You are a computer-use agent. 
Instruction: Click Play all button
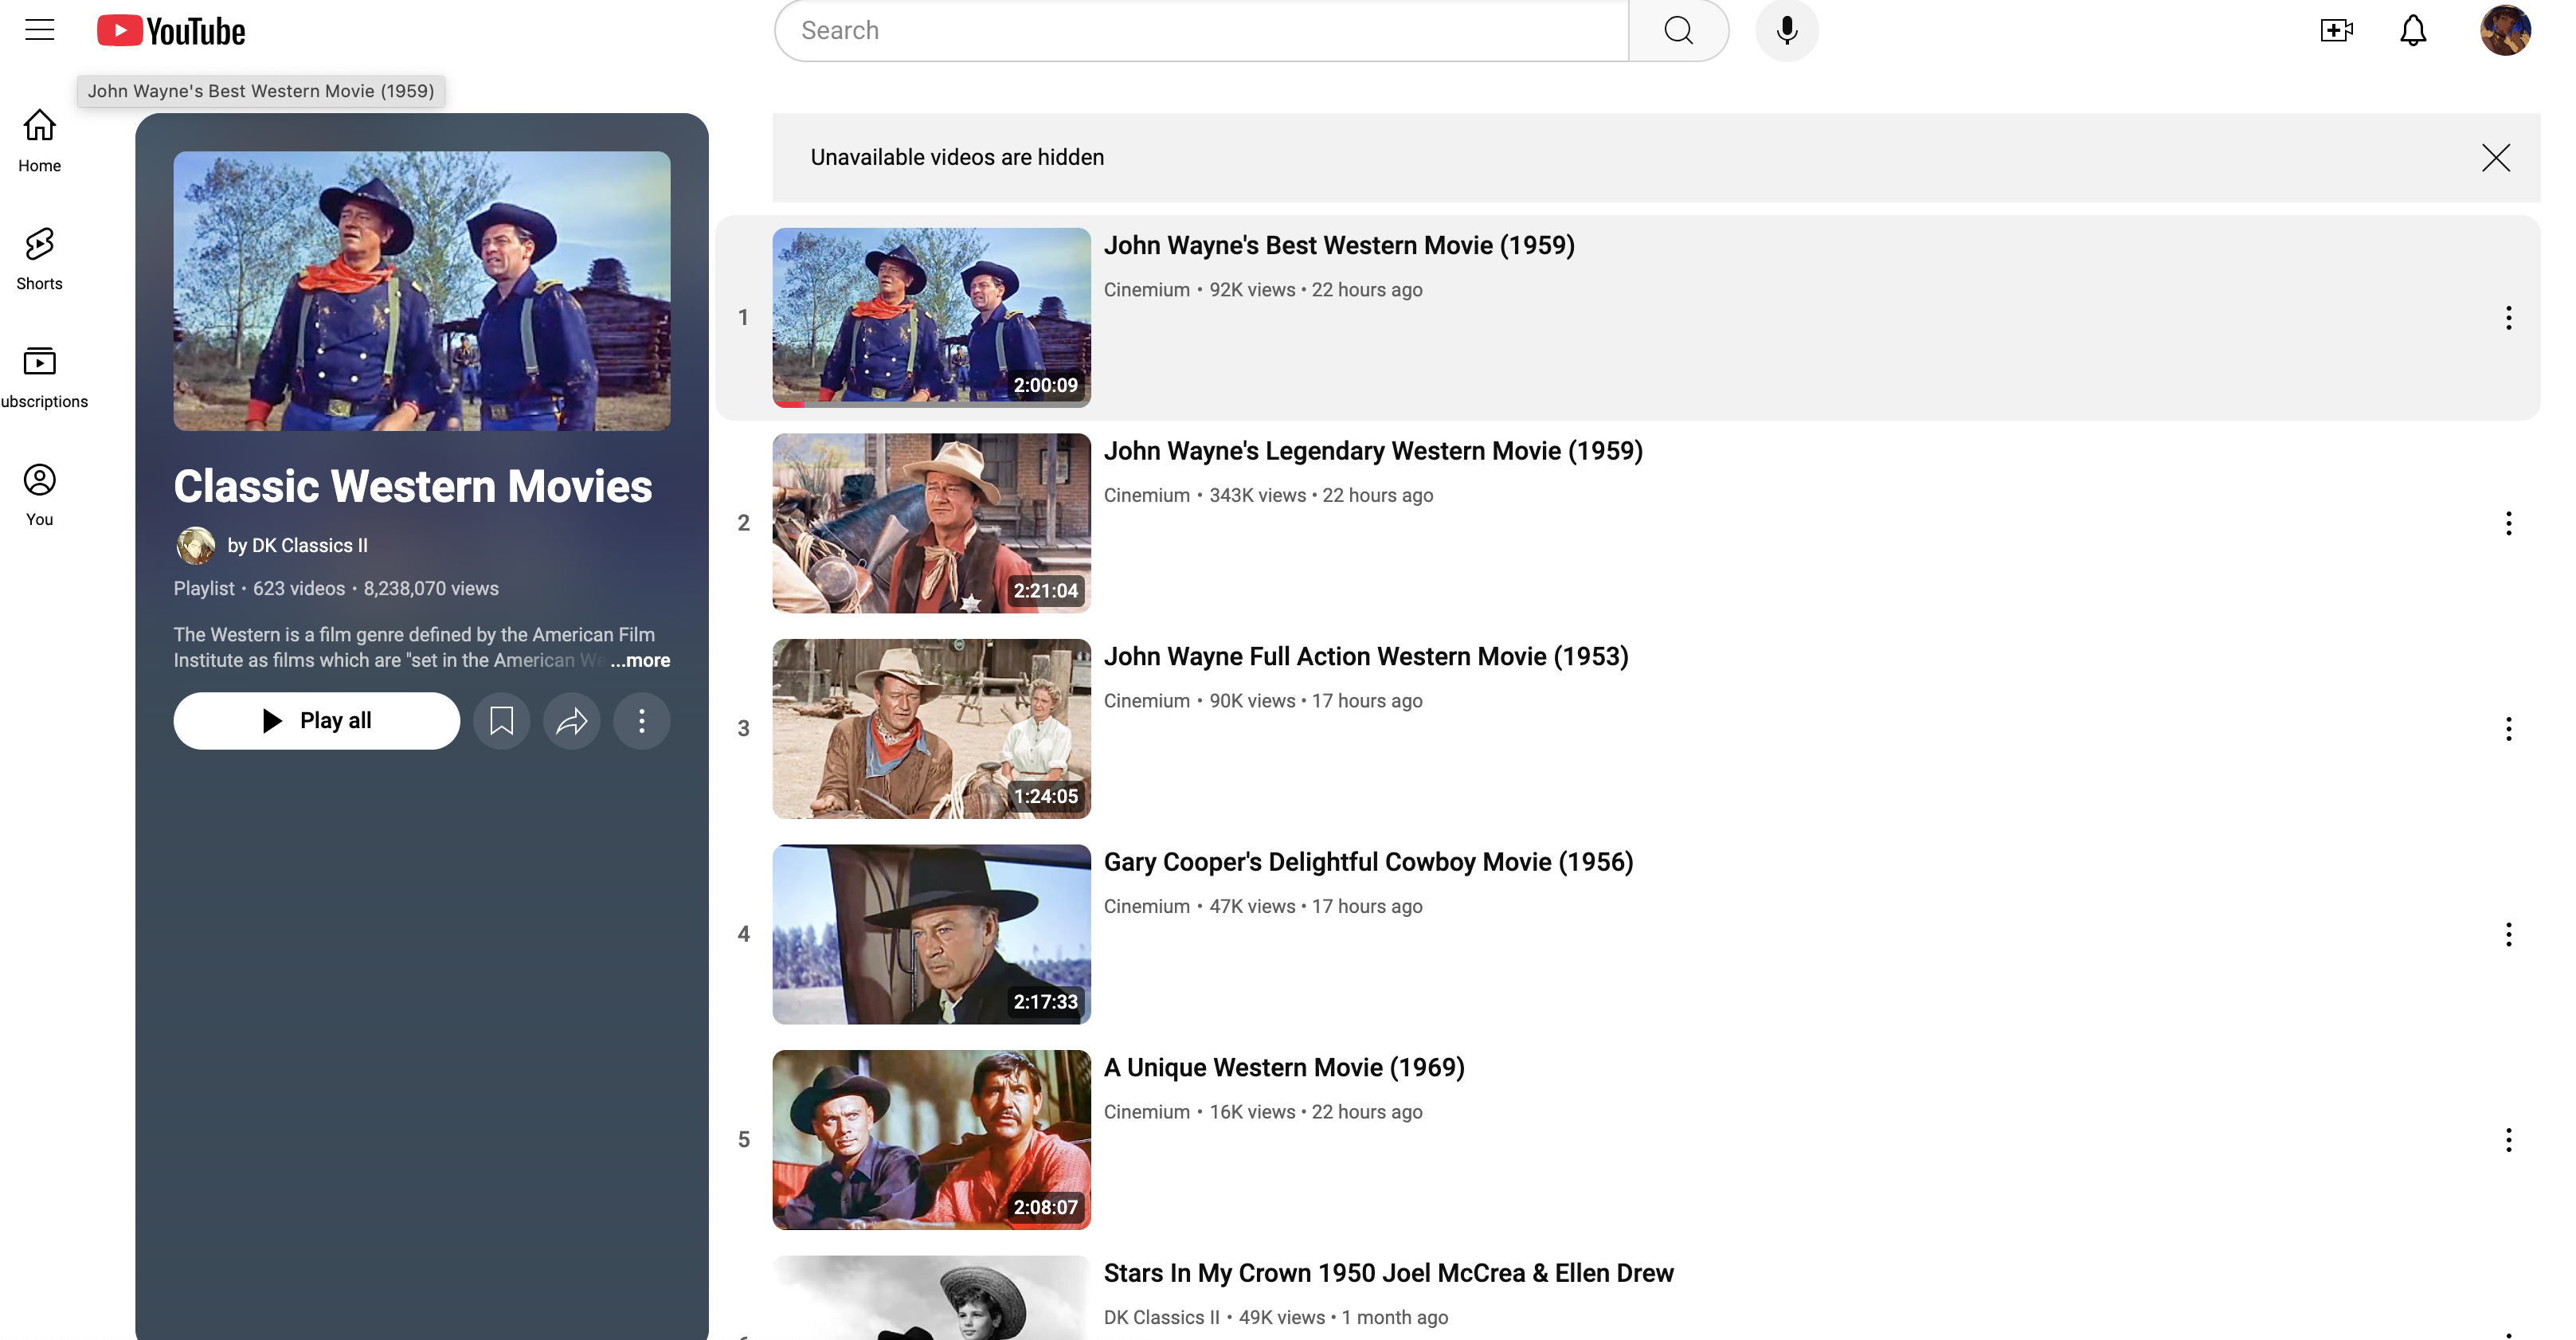(317, 721)
